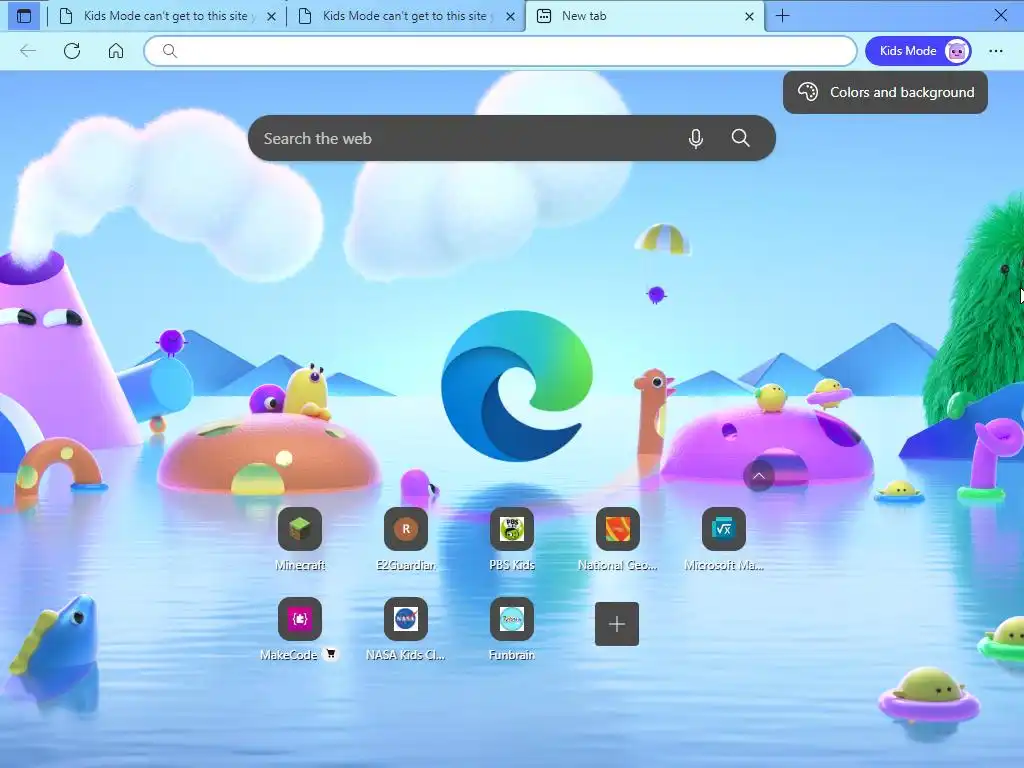Add a new quick link tile
The height and width of the screenshot is (768, 1024).
coord(617,624)
